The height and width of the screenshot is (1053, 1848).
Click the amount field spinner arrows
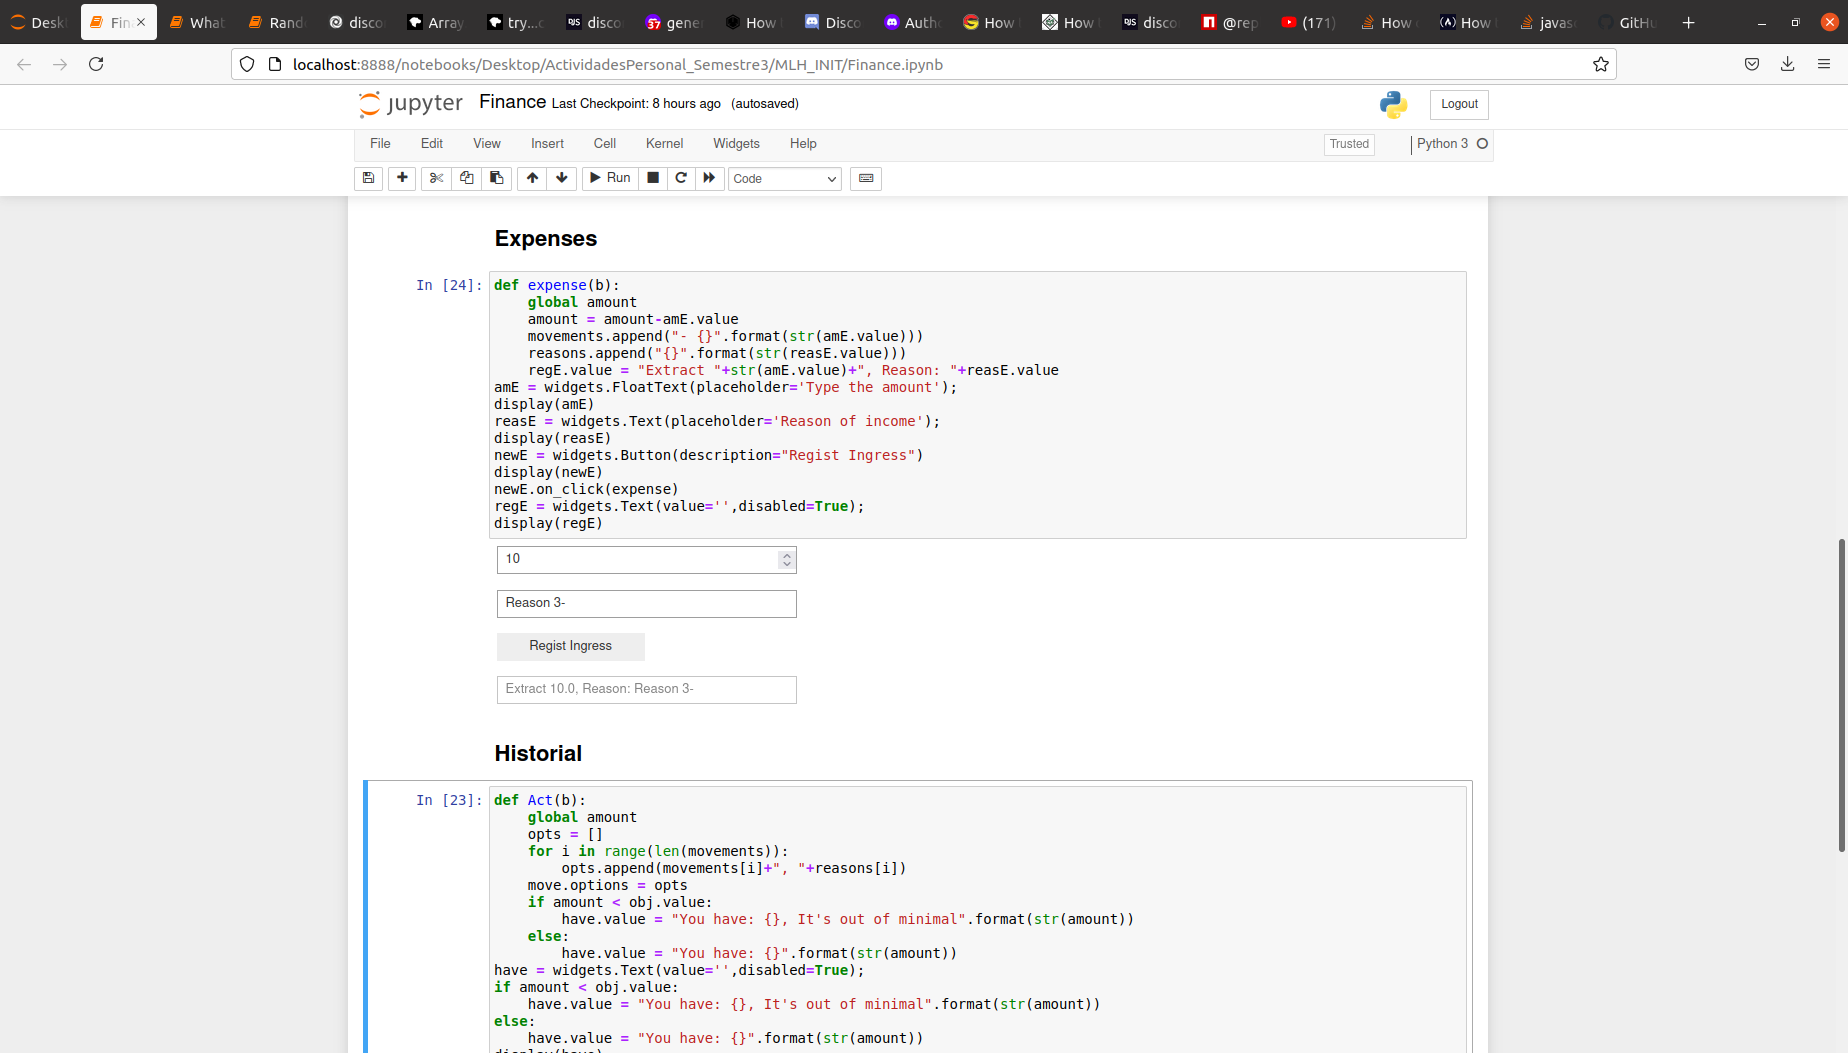tap(787, 559)
